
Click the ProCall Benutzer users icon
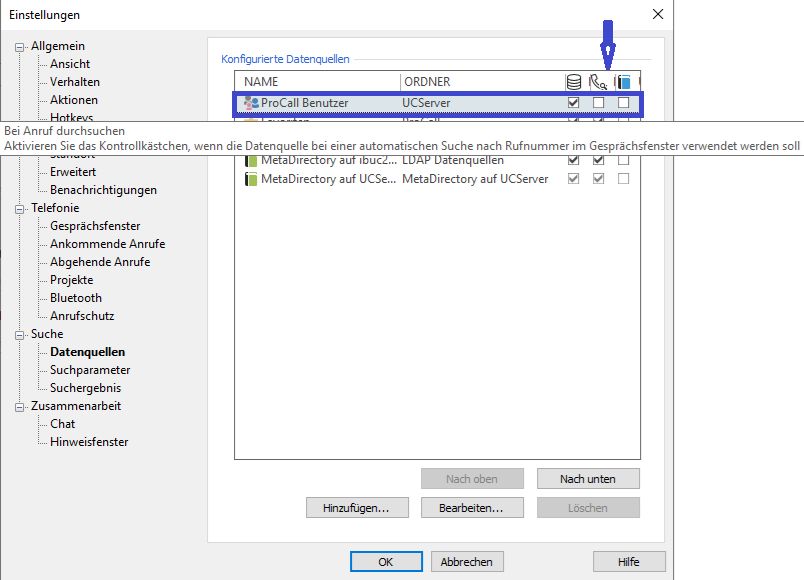point(251,103)
